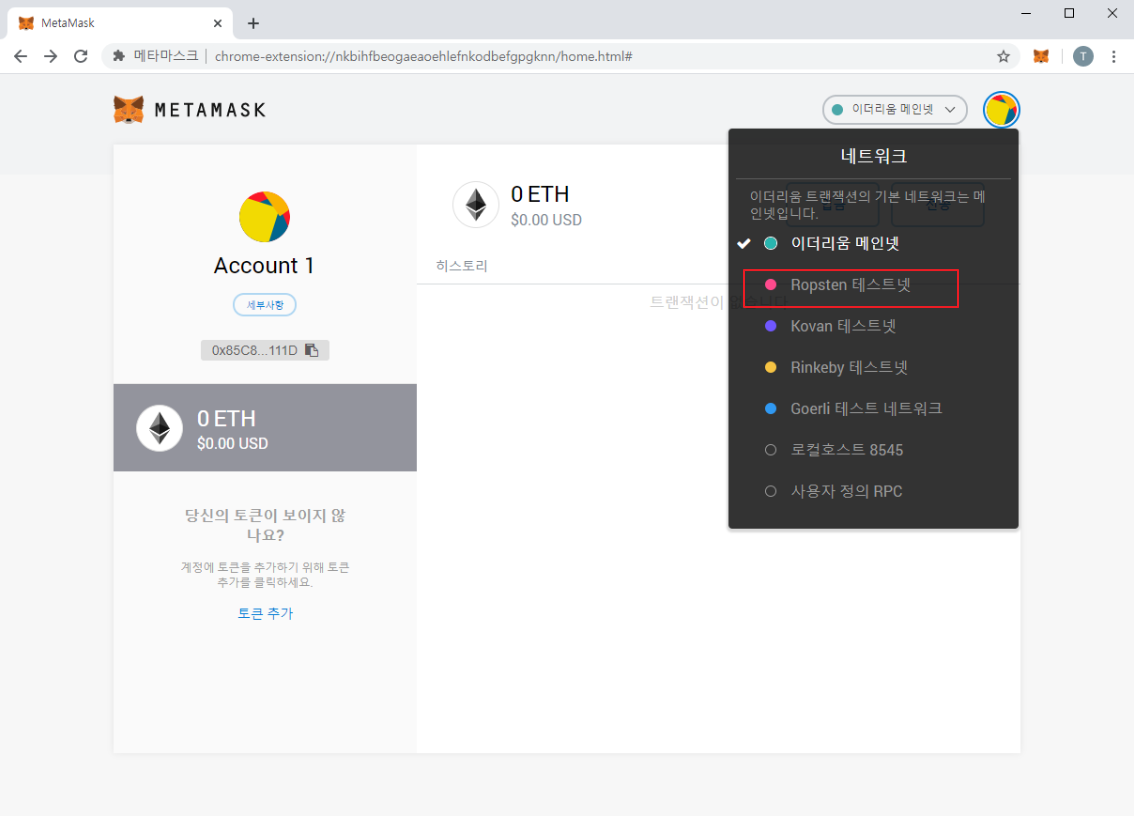
Task: Choose 사용자 정의 RPC option
Action: [x=873, y=491]
